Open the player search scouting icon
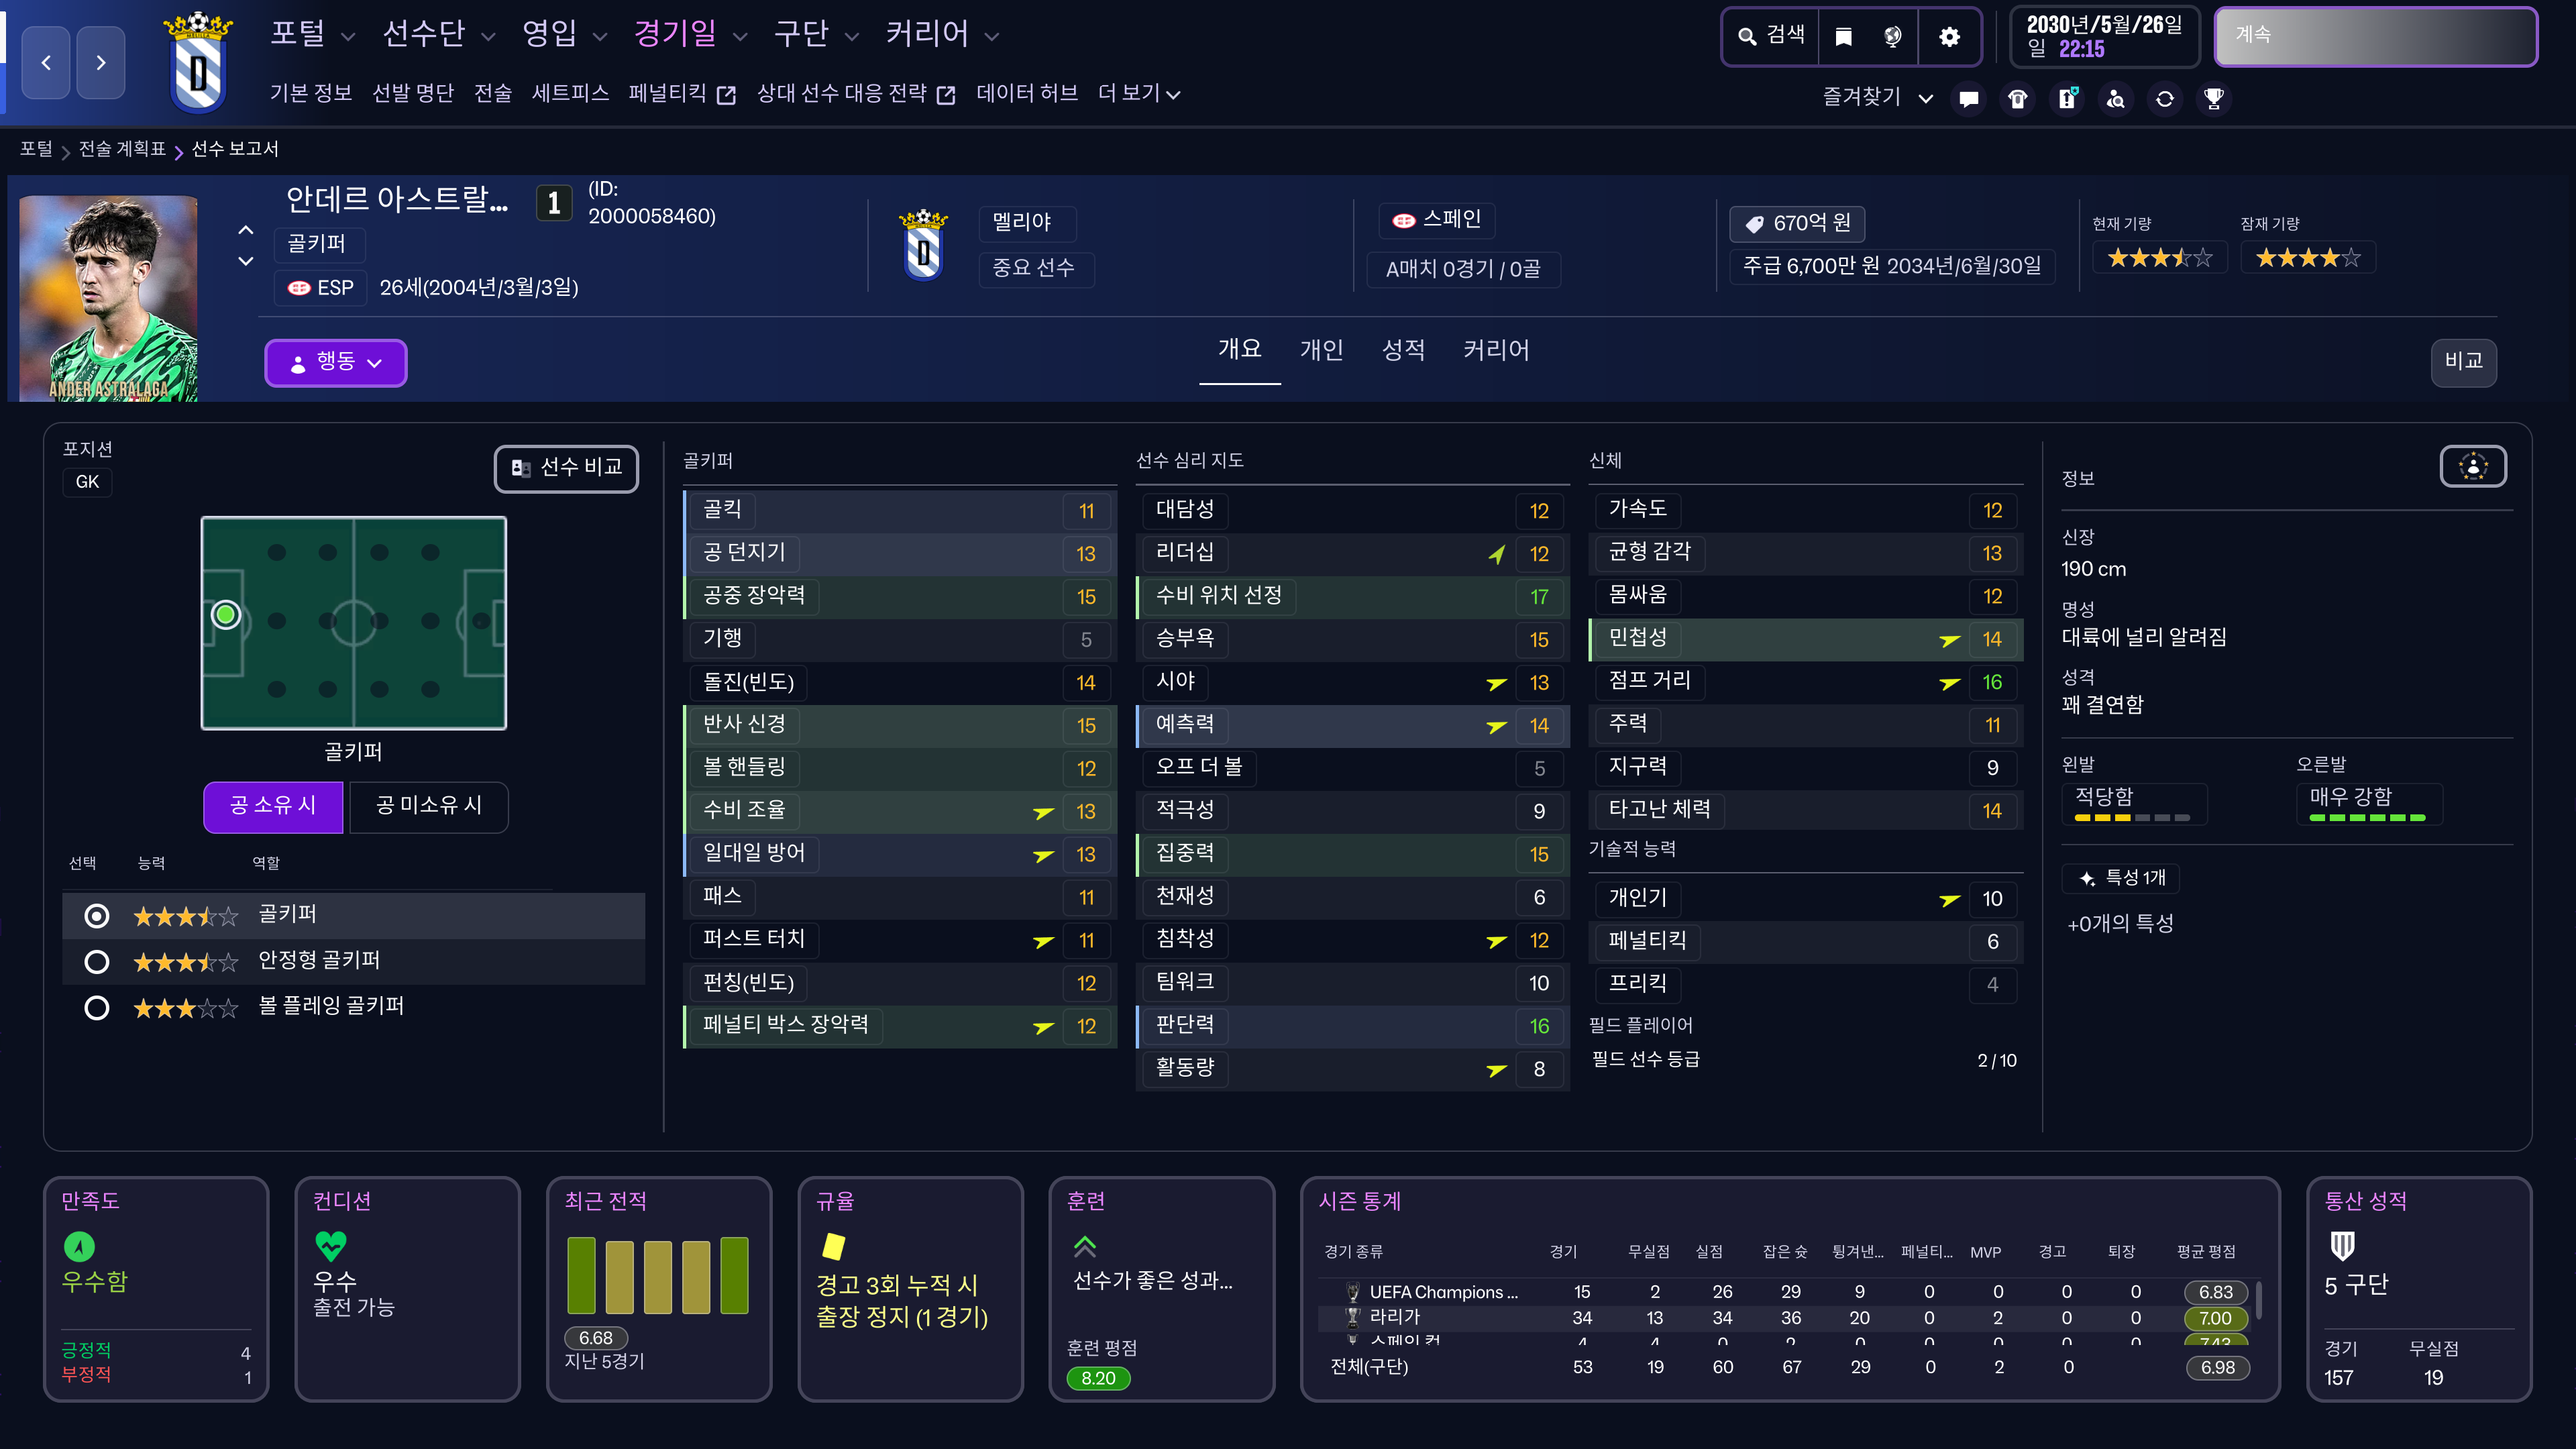Image resolution: width=2576 pixels, height=1449 pixels. coord(2116,99)
